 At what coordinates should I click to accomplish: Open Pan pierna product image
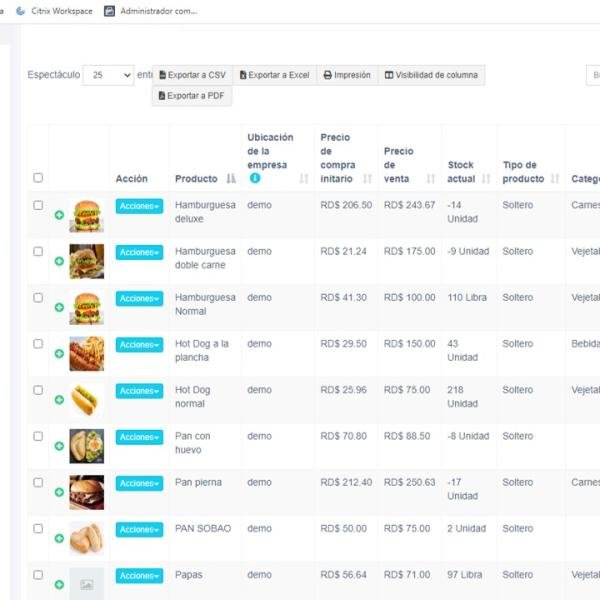click(x=86, y=492)
